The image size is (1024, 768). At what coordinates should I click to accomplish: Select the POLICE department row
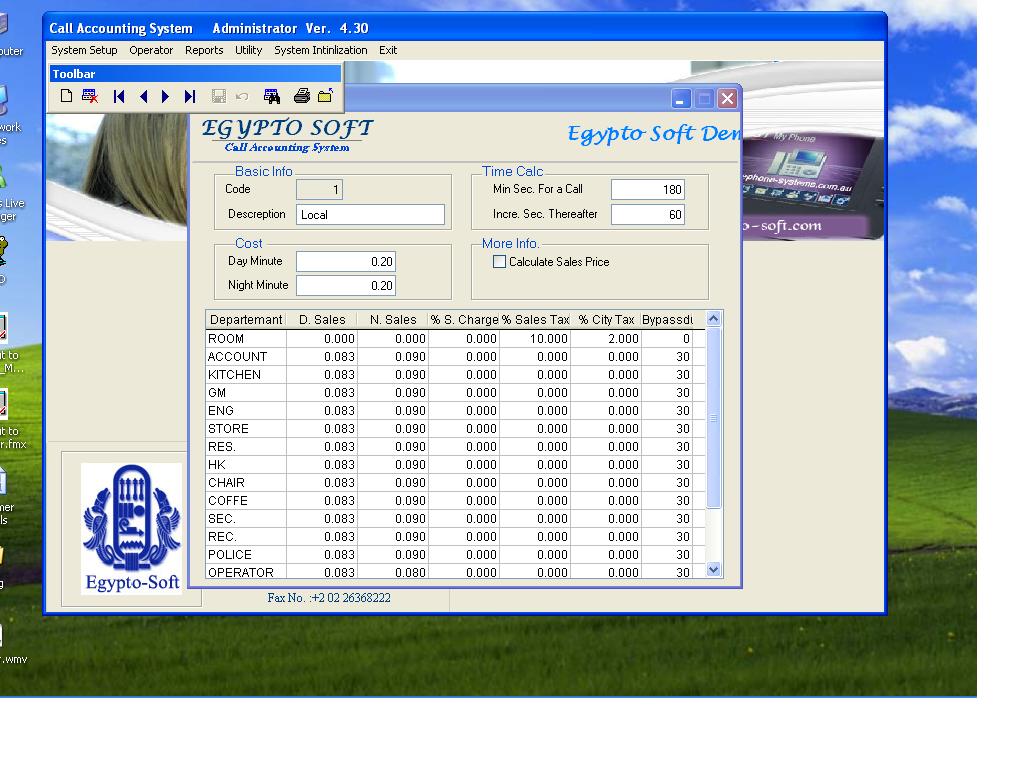pyautogui.click(x=455, y=554)
